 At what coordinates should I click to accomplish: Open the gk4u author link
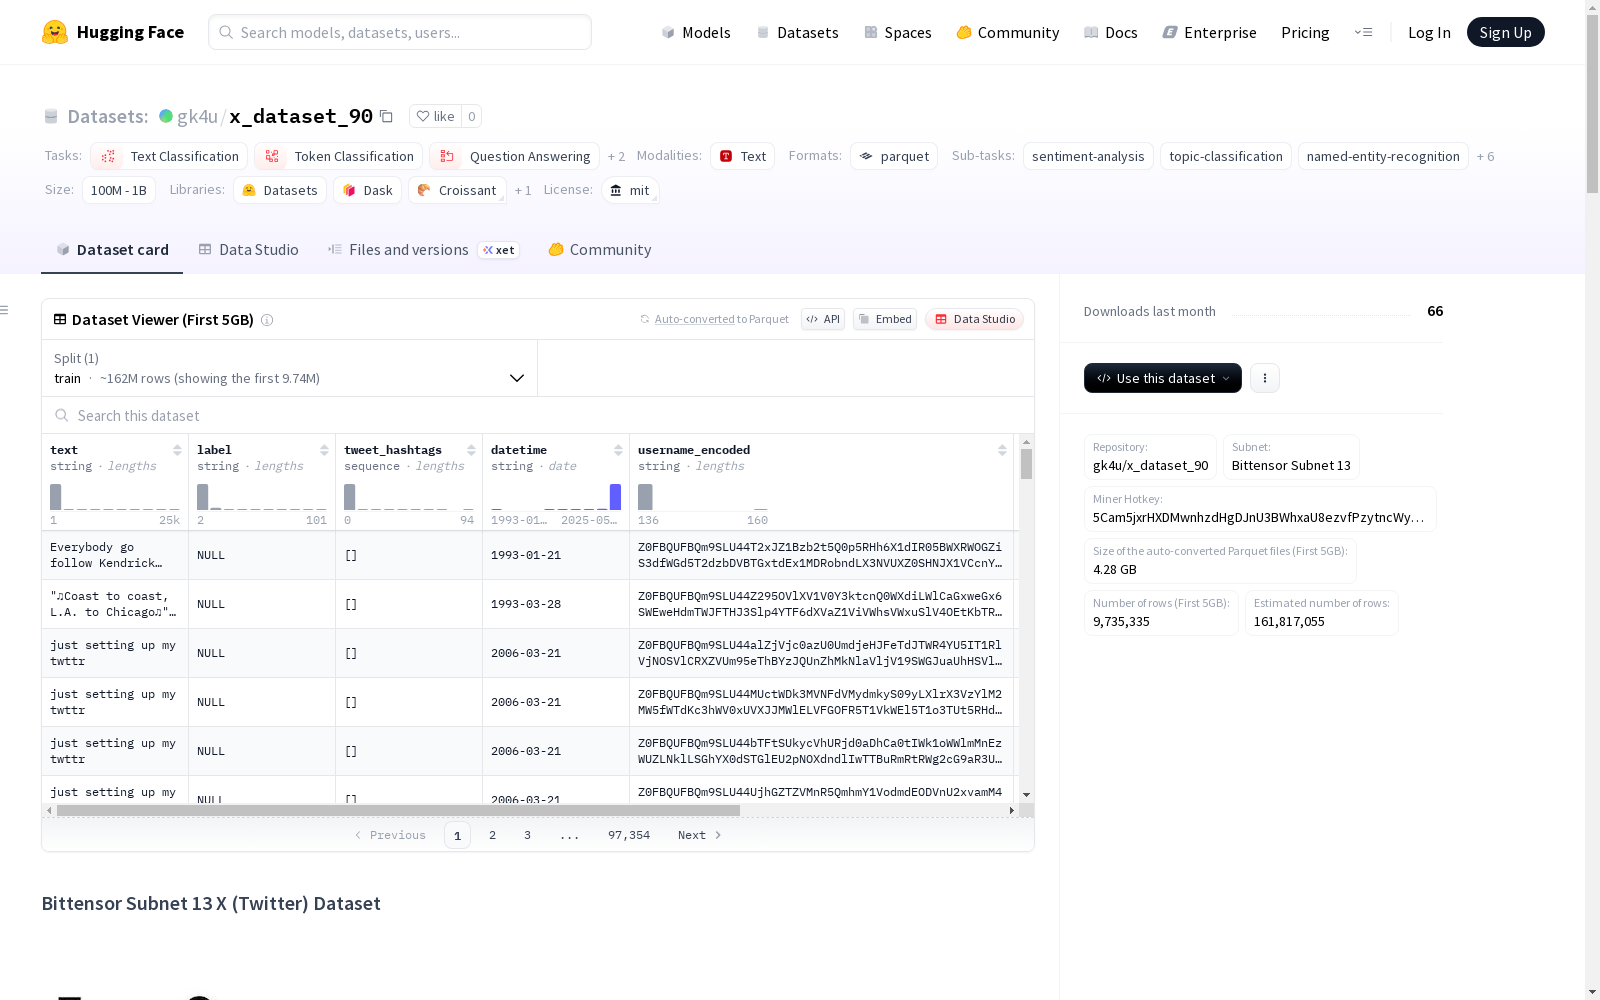tap(197, 116)
